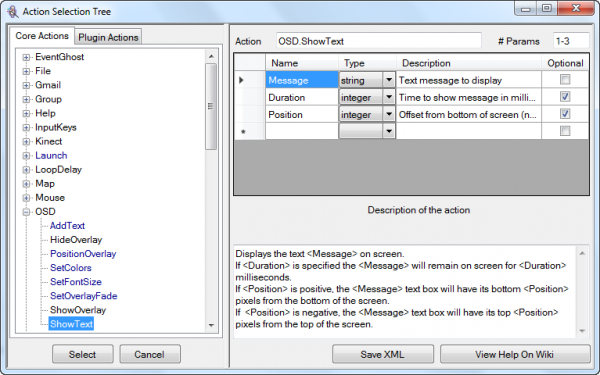Viewport: 600px width, 375px height.
Task: Select the EventGhost tree item label
Action: (59, 57)
